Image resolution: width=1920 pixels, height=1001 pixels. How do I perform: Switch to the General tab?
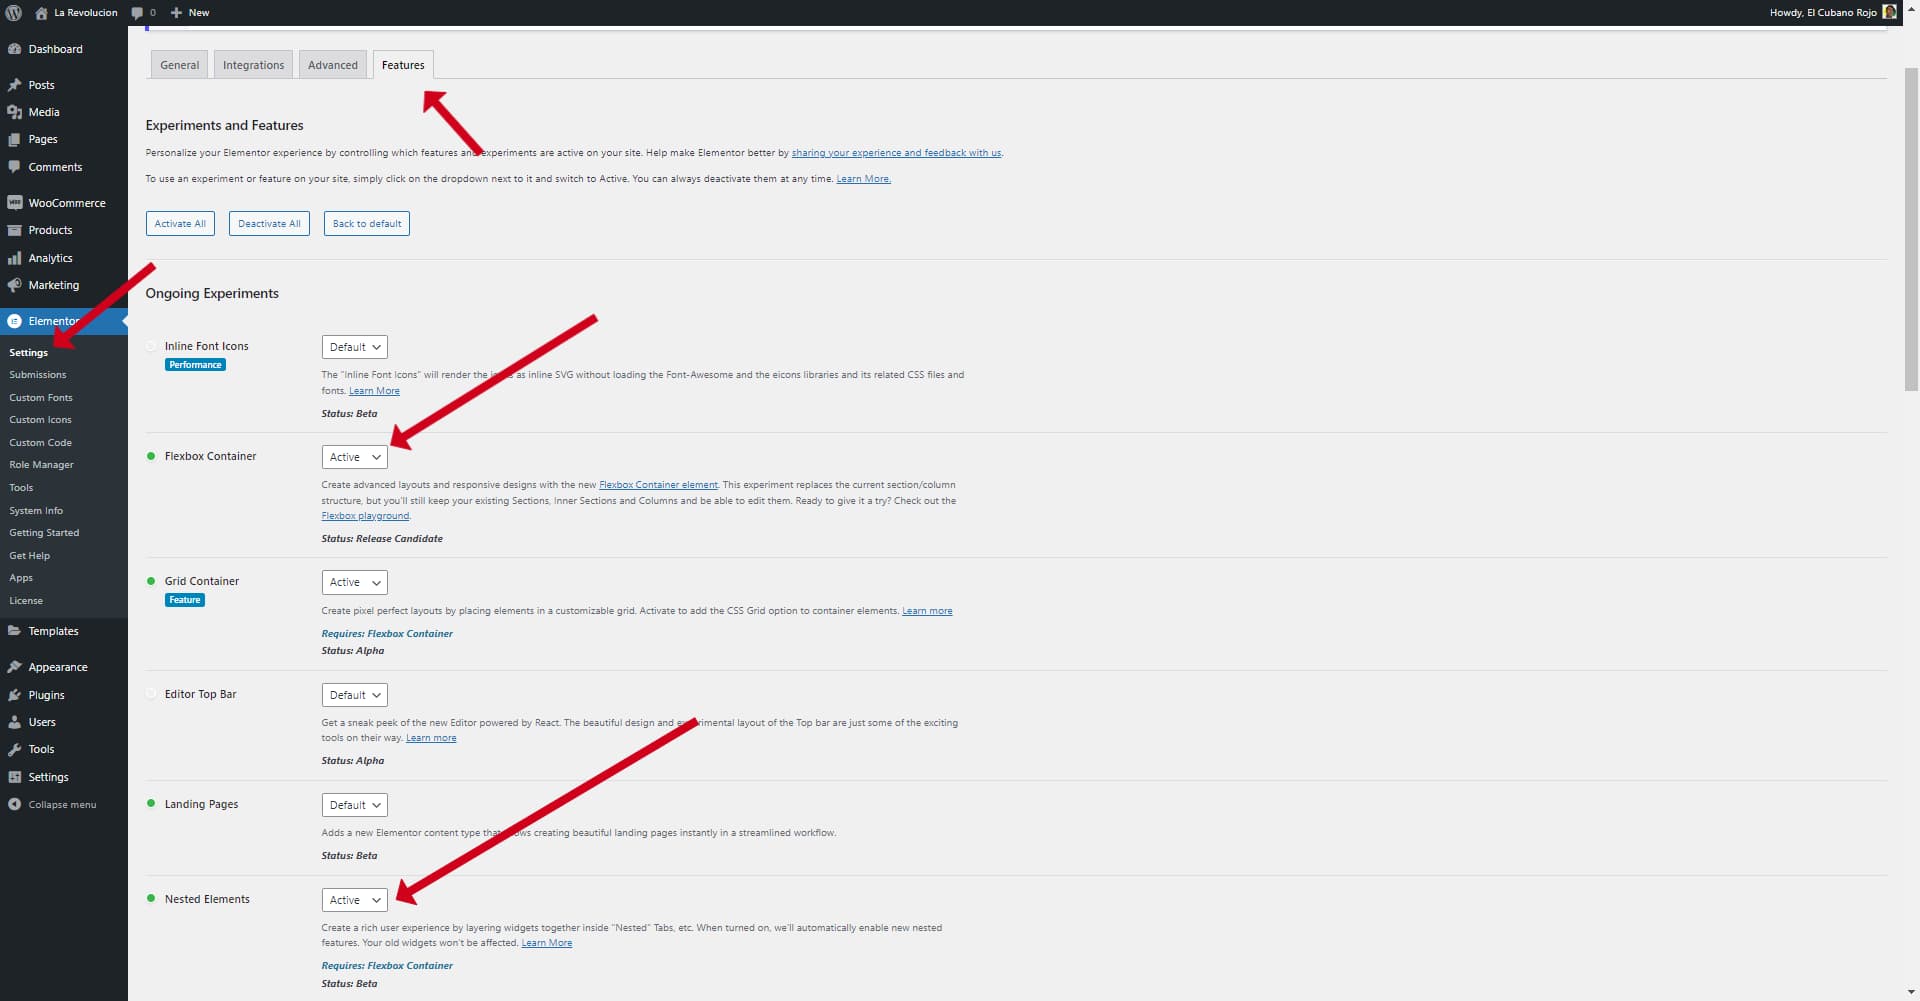(179, 65)
